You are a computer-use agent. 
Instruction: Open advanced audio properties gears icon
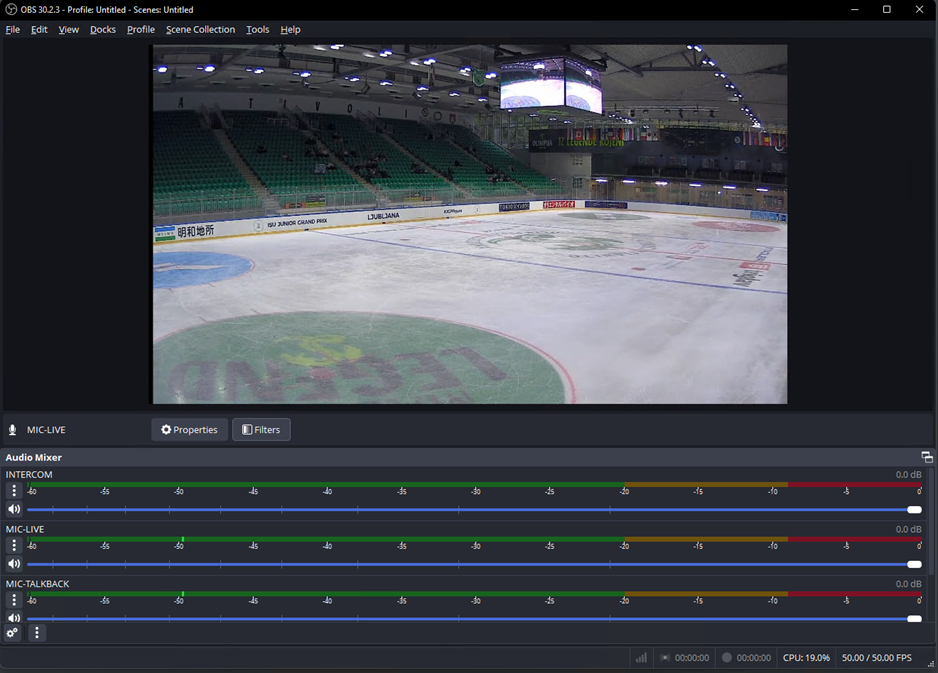(x=13, y=633)
